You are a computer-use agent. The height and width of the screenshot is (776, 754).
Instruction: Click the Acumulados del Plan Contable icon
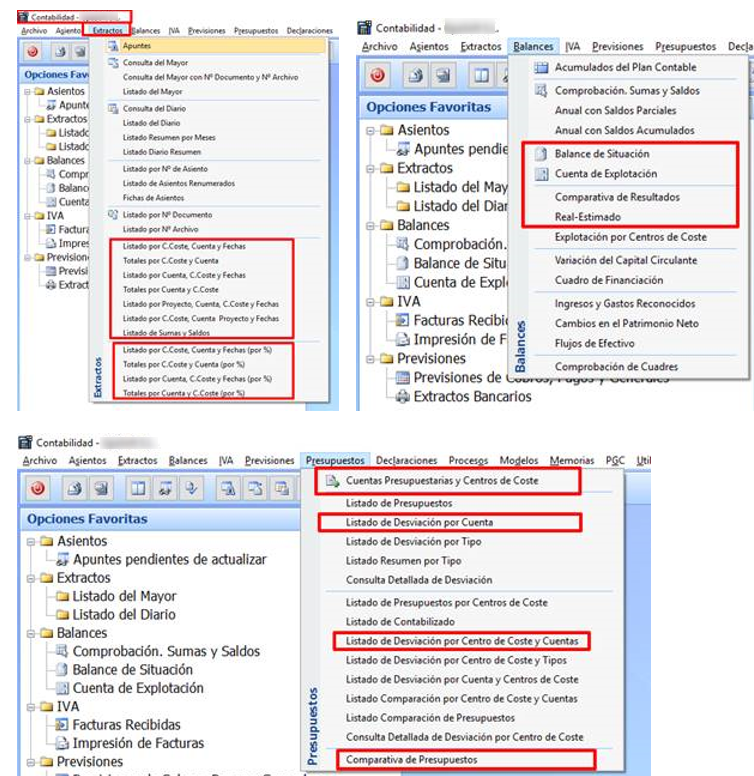click(x=541, y=67)
